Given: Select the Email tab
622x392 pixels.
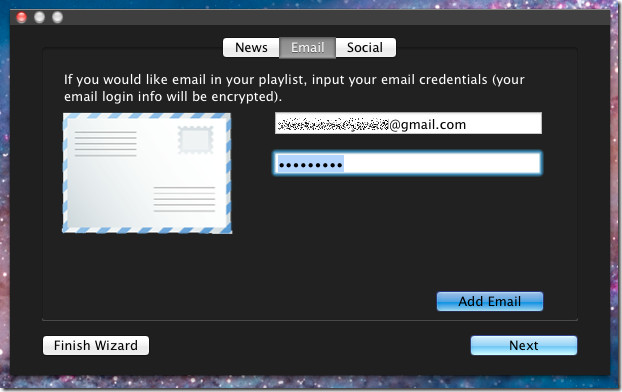Looking at the screenshot, I should click(308, 48).
